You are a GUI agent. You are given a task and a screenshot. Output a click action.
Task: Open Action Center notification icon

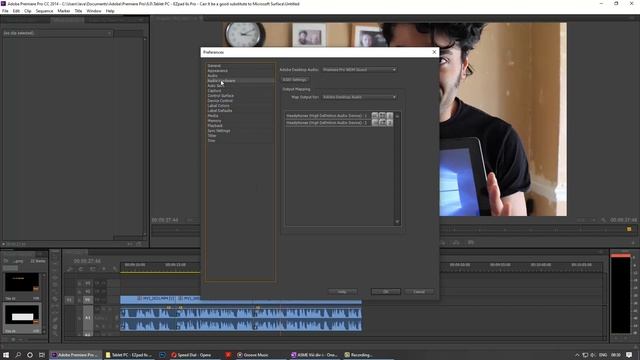coord(629,355)
